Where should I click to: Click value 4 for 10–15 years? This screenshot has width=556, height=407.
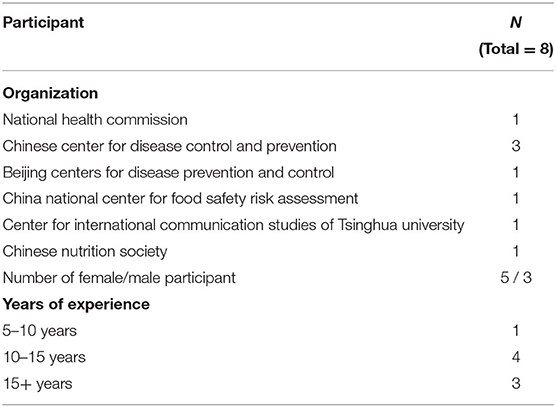pyautogui.click(x=516, y=357)
